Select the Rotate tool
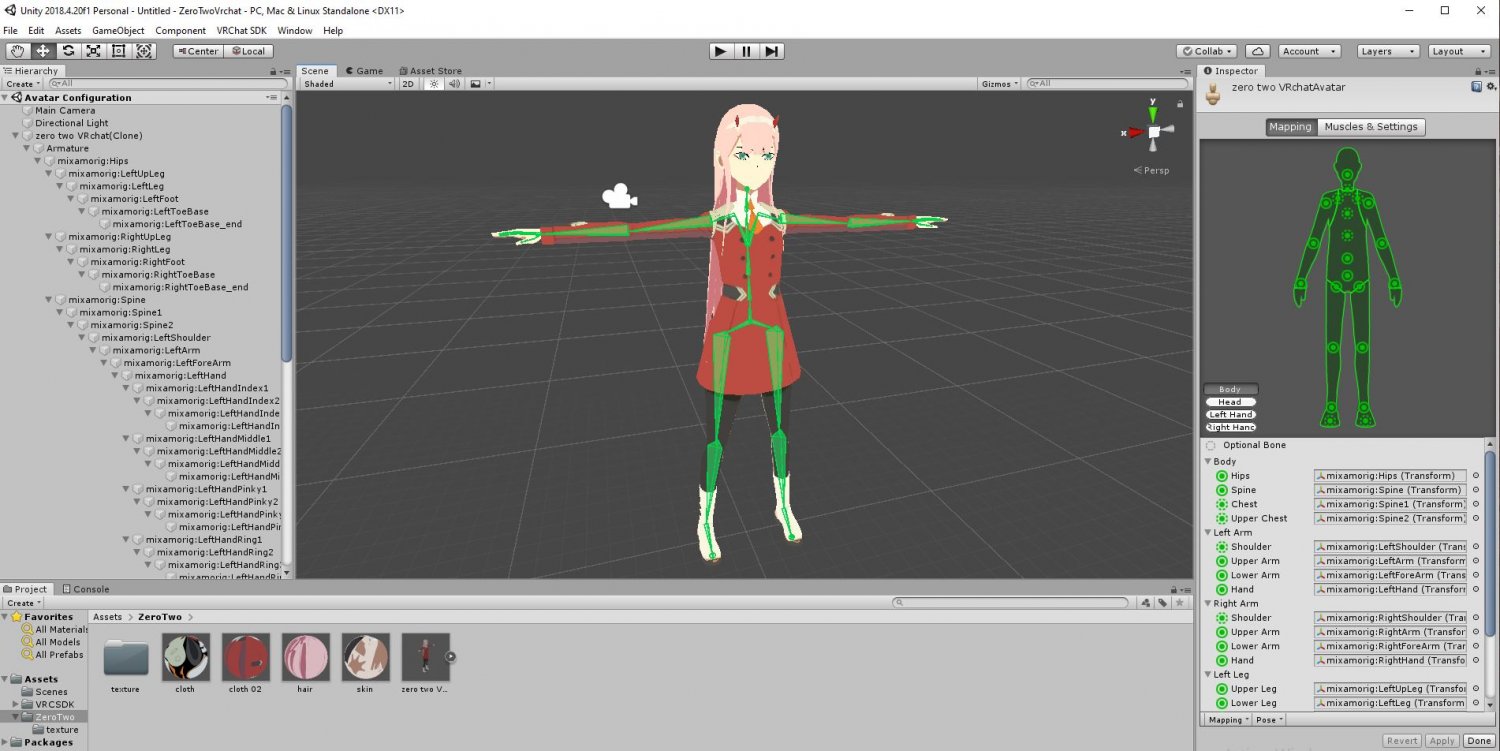Image resolution: width=1500 pixels, height=751 pixels. coord(68,51)
